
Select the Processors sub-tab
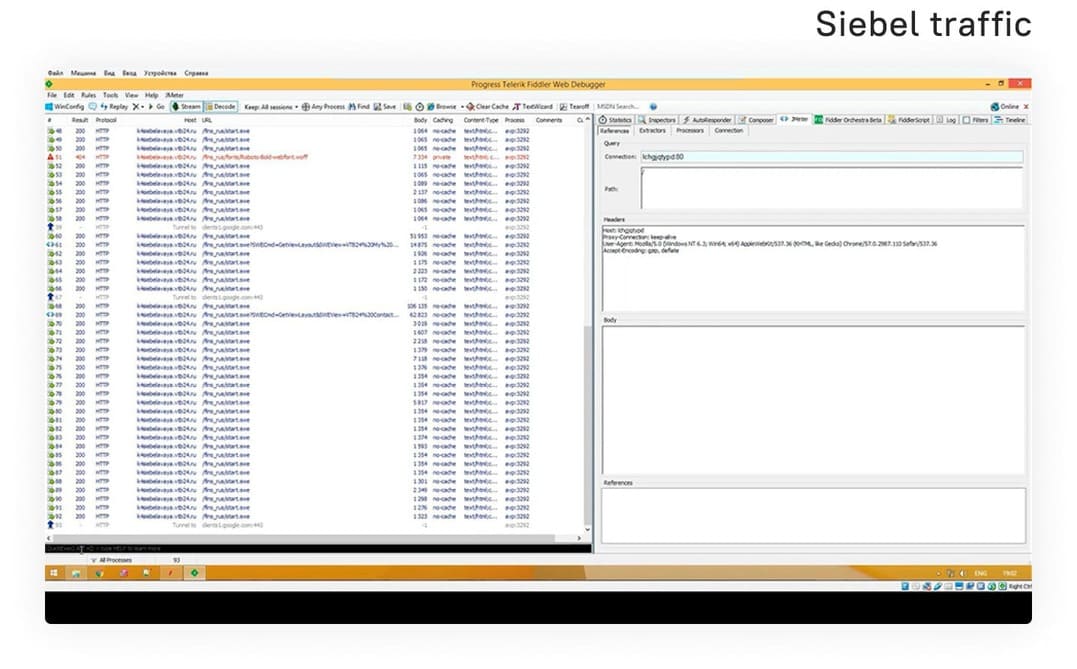690,131
